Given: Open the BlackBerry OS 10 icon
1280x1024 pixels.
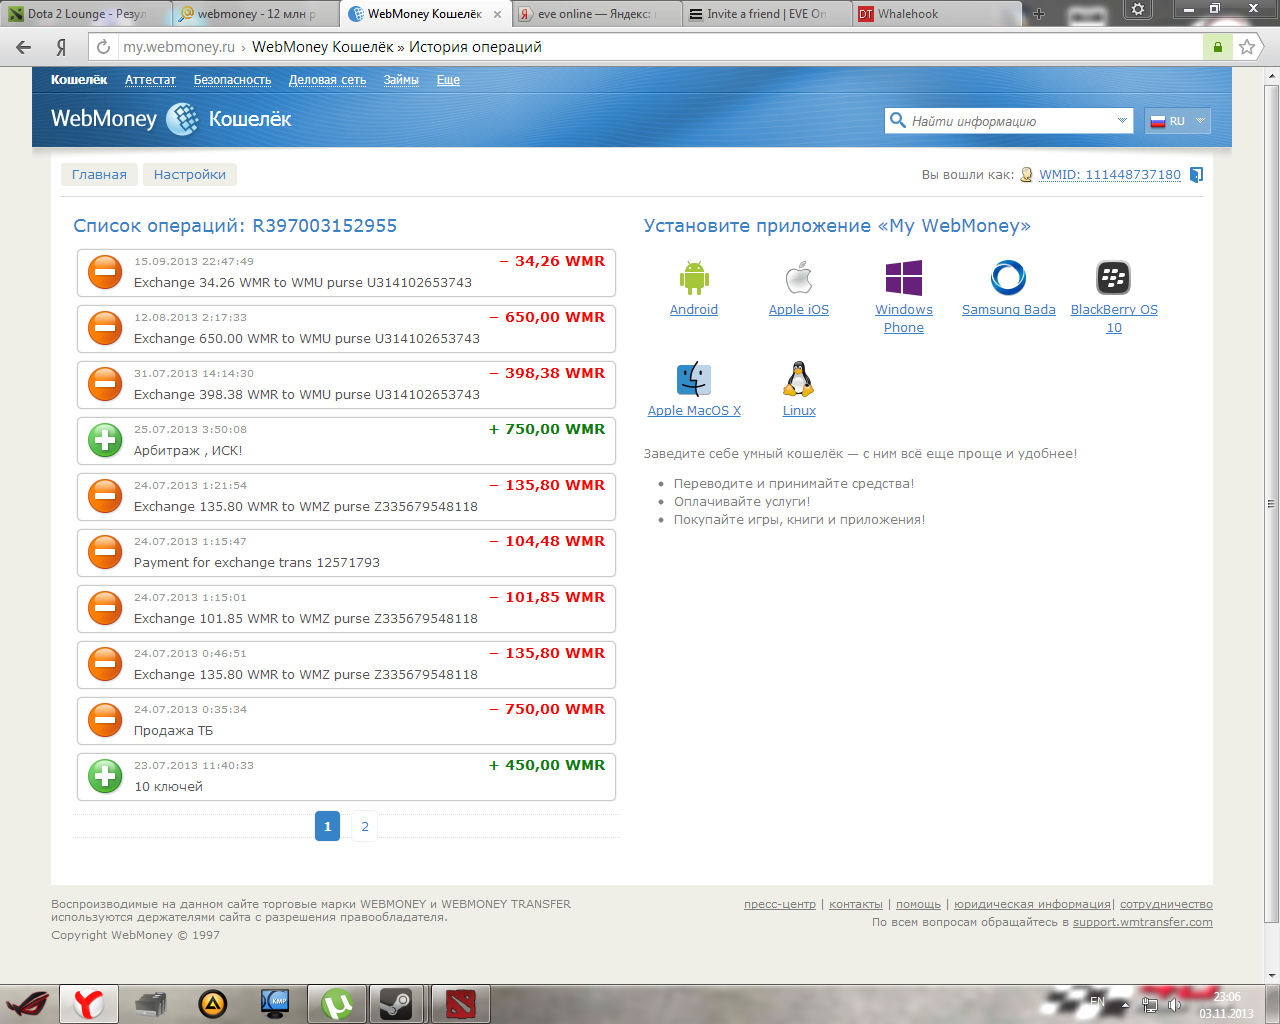Looking at the screenshot, I should [x=1113, y=277].
